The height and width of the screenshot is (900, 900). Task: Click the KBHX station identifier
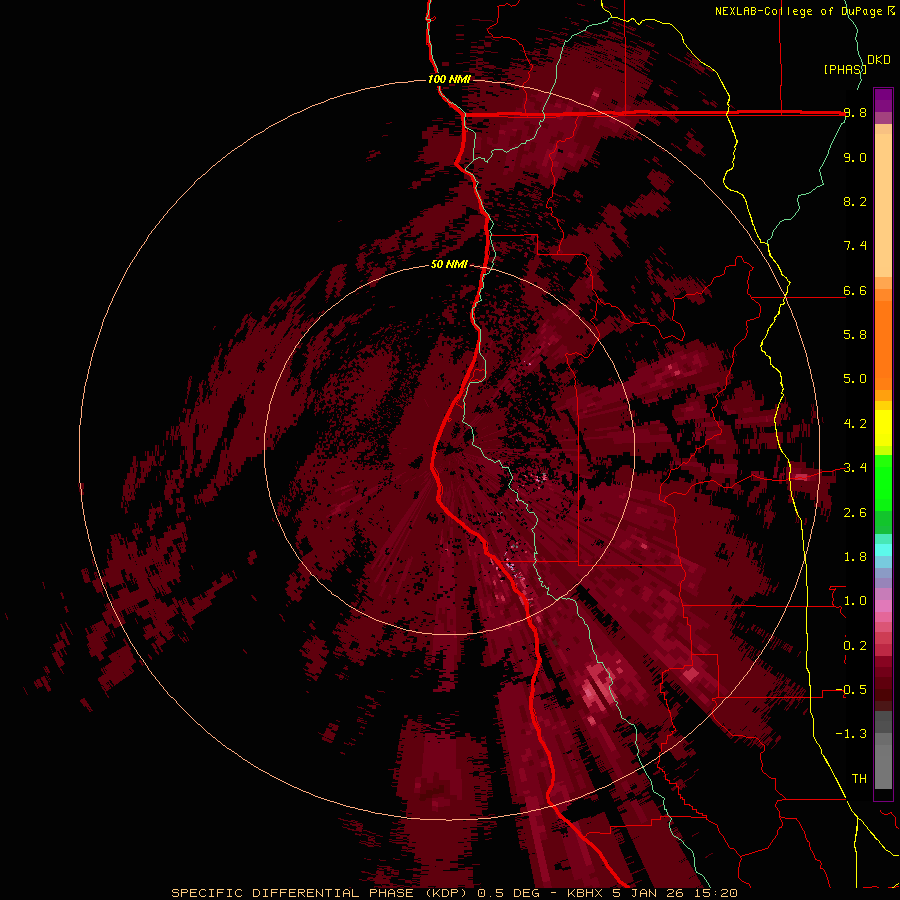(x=585, y=893)
